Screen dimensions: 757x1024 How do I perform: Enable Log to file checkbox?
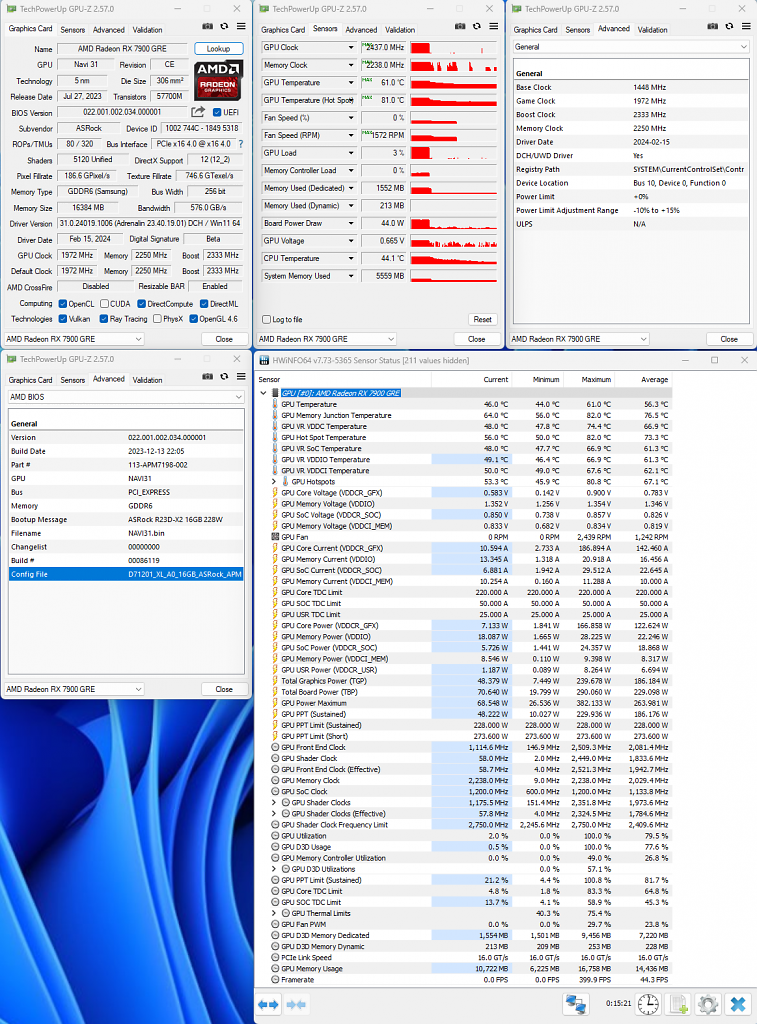266,319
